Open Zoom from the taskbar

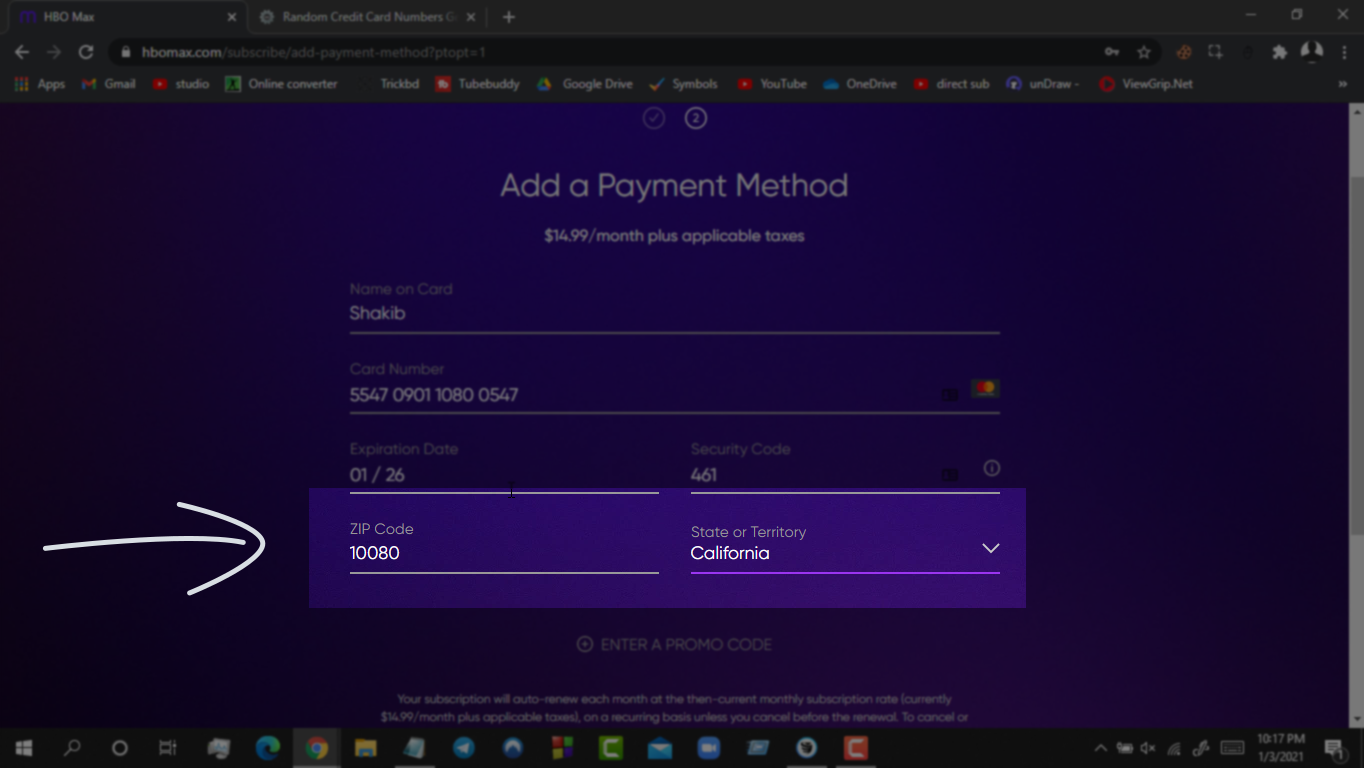coord(708,748)
